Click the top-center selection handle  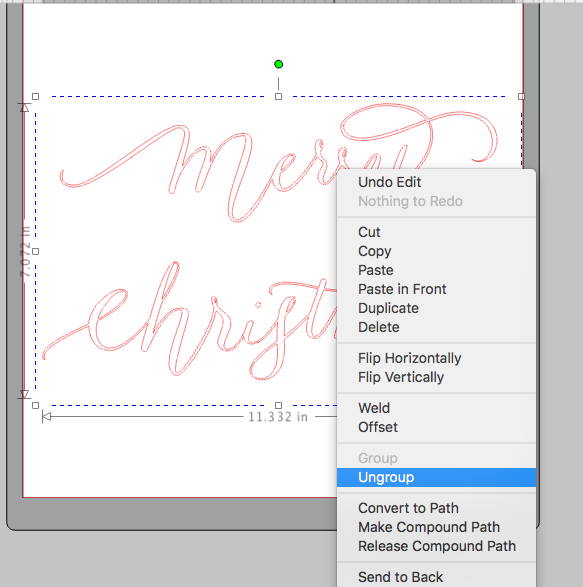click(x=278, y=97)
